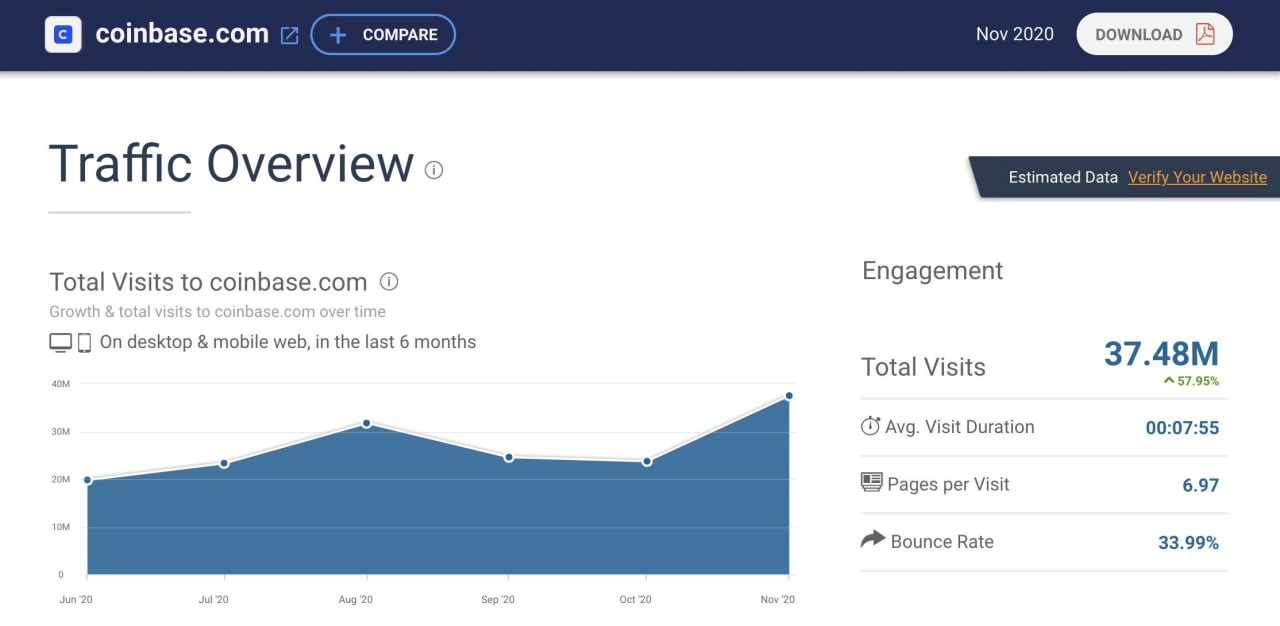Click the coinbase.com domain title
The image size is (1280, 626).
click(182, 34)
